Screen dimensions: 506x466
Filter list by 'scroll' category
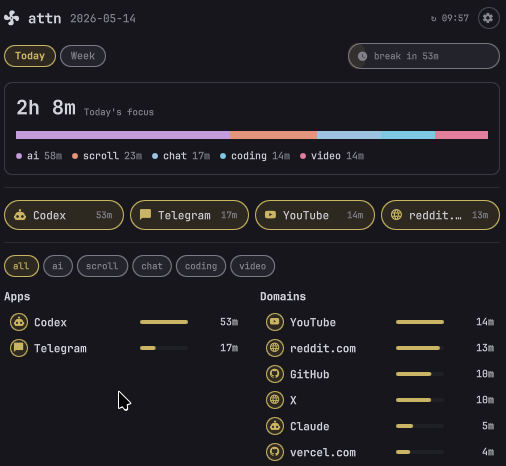click(x=102, y=266)
